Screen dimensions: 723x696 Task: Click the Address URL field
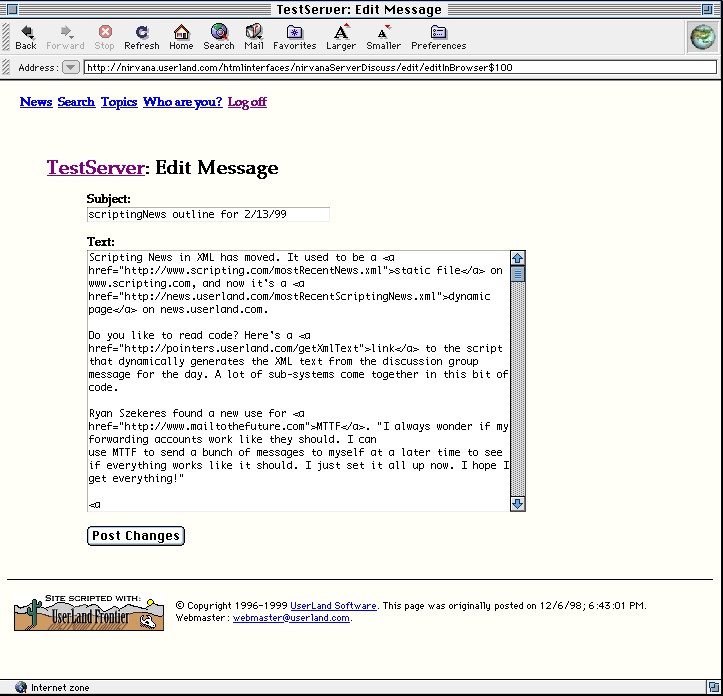(400, 68)
